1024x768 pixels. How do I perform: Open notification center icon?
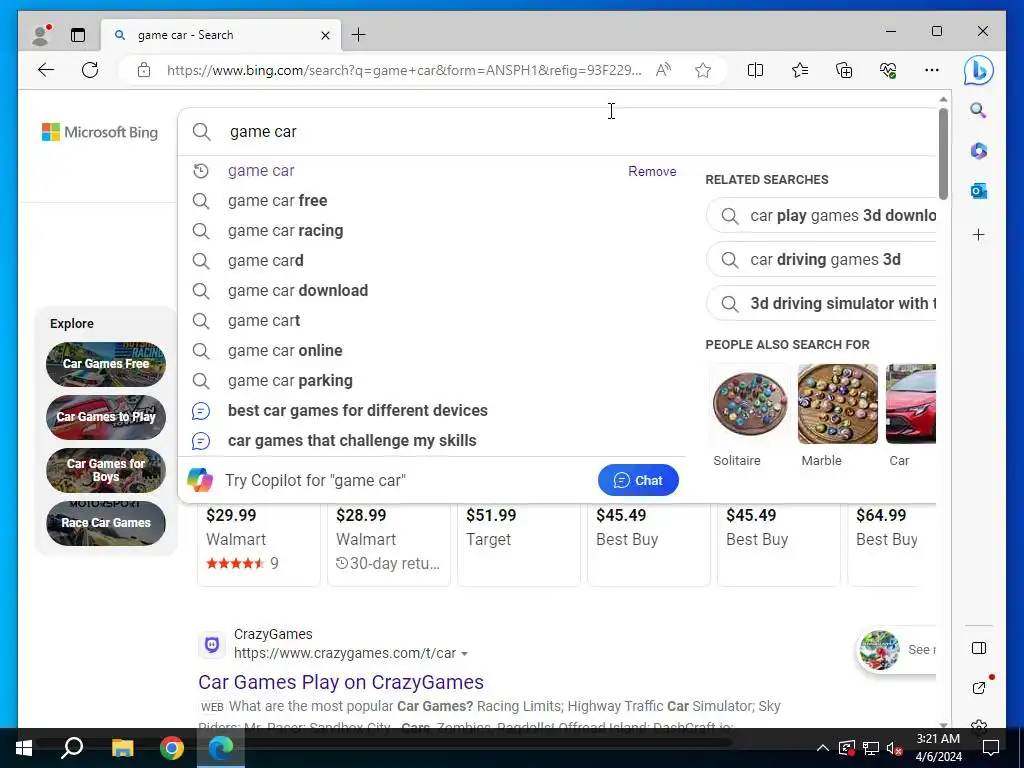(x=991, y=748)
